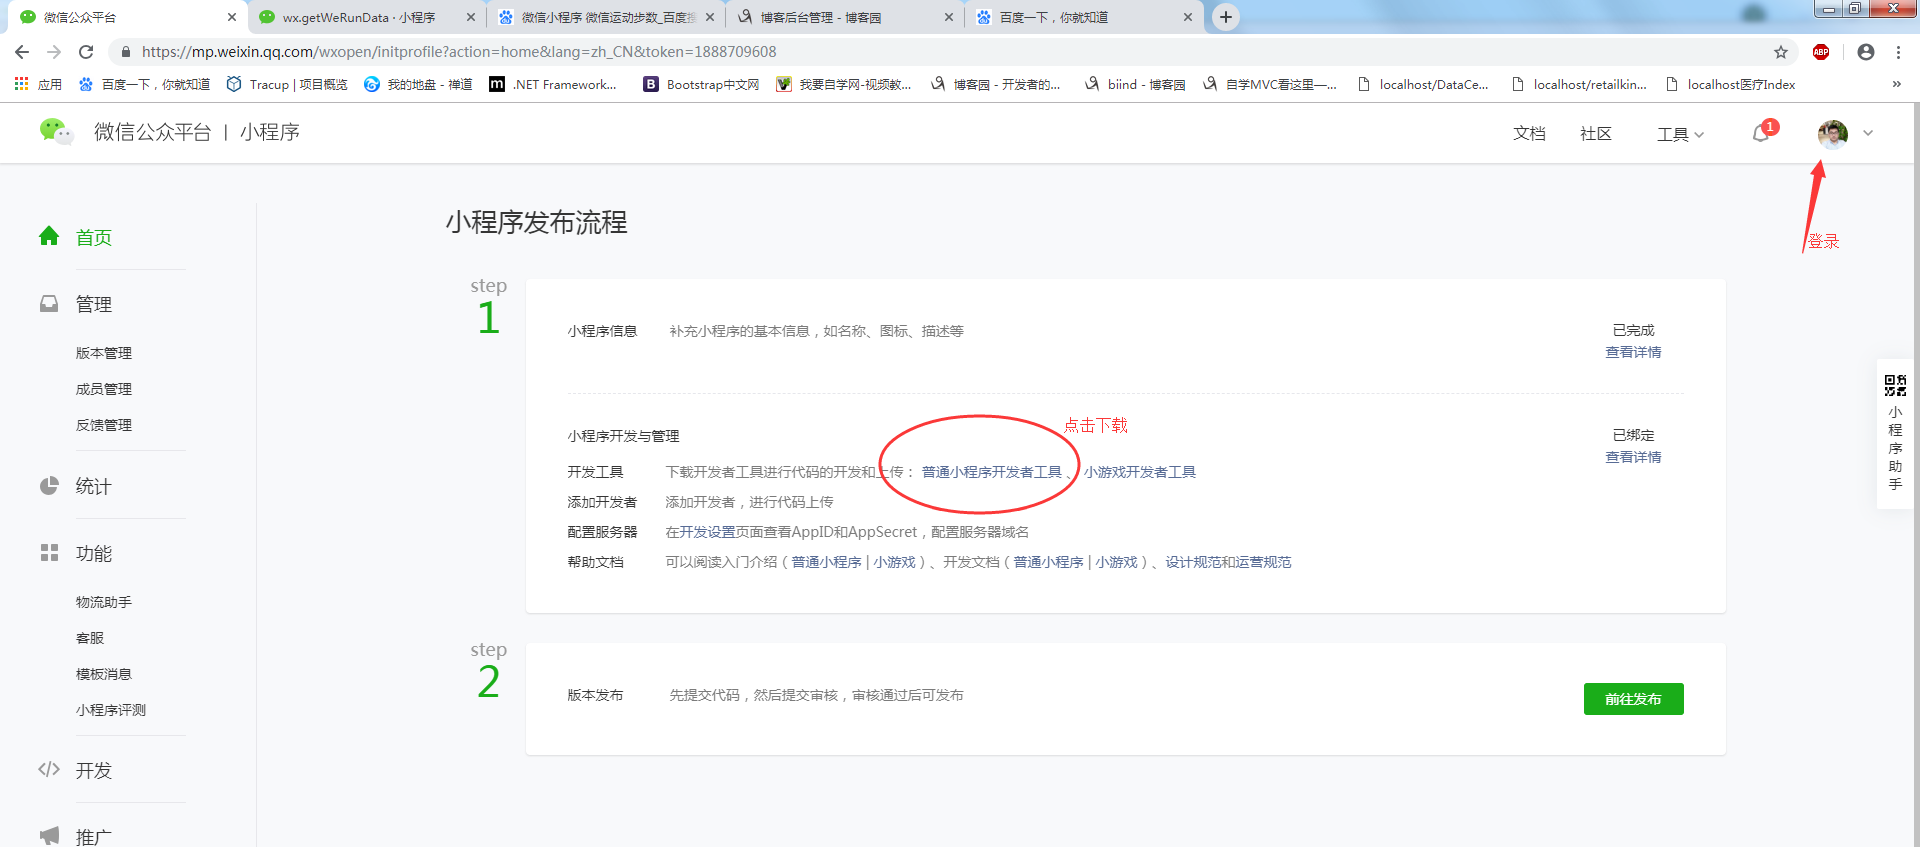Screen dimensions: 1920x847
Task: Switch to wx.getWeRunData tab
Action: [x=366, y=17]
